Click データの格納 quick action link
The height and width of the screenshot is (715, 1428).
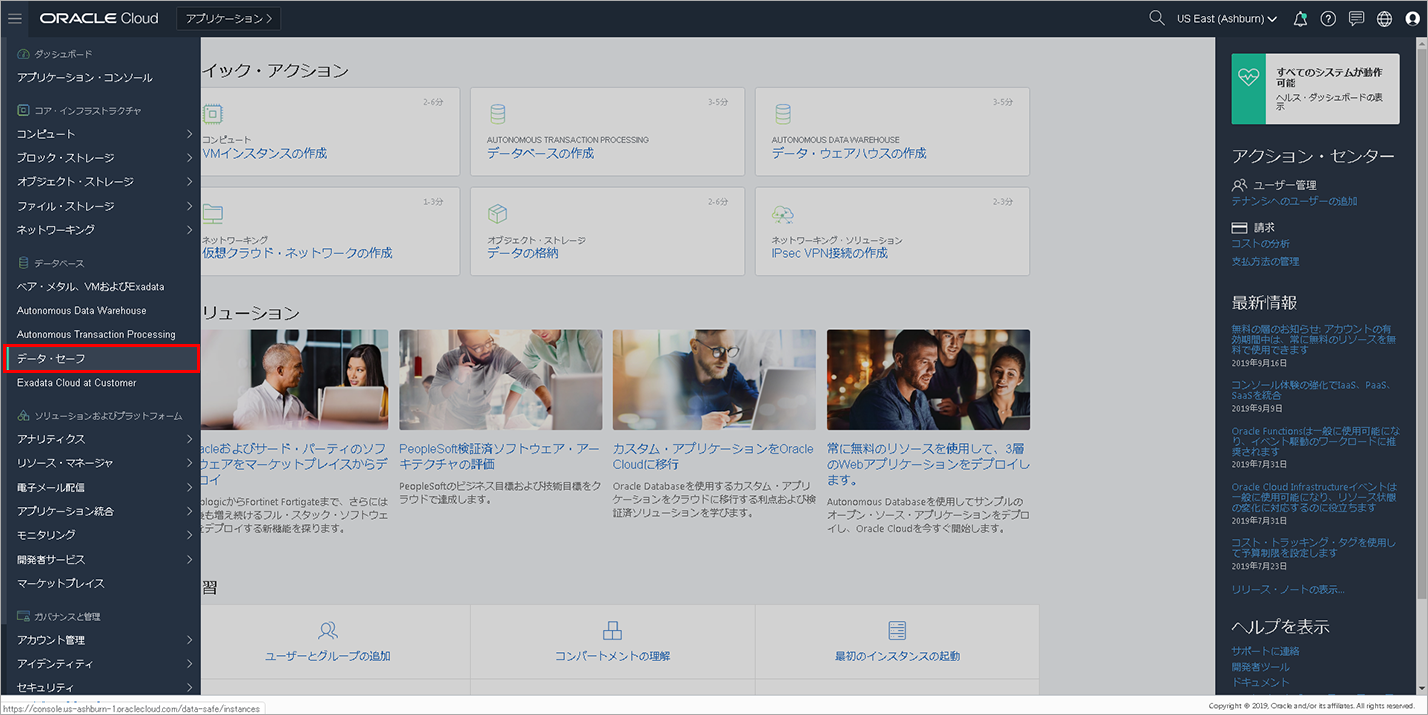click(523, 253)
